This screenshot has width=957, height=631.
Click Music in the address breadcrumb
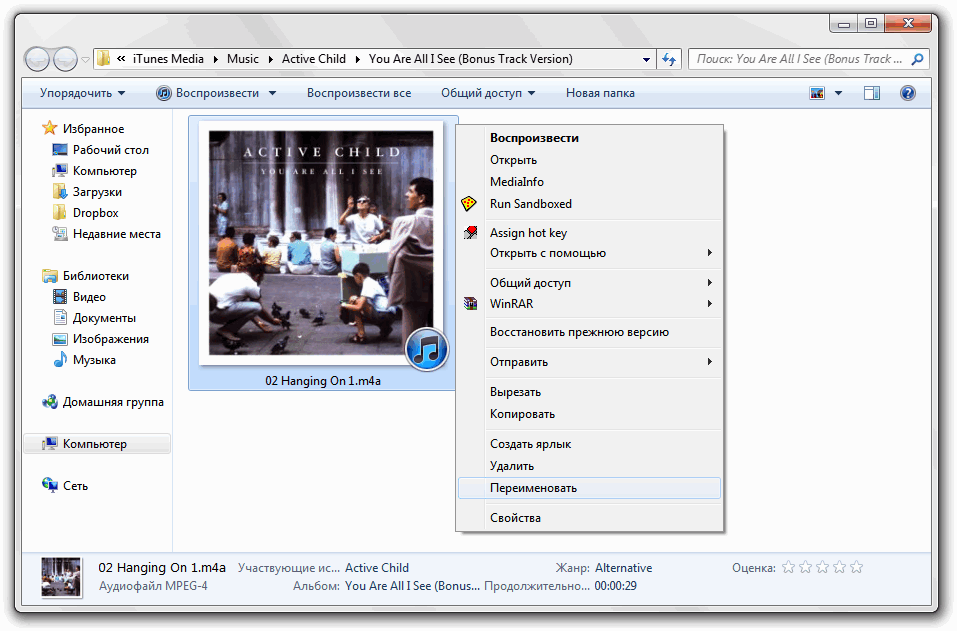(243, 59)
